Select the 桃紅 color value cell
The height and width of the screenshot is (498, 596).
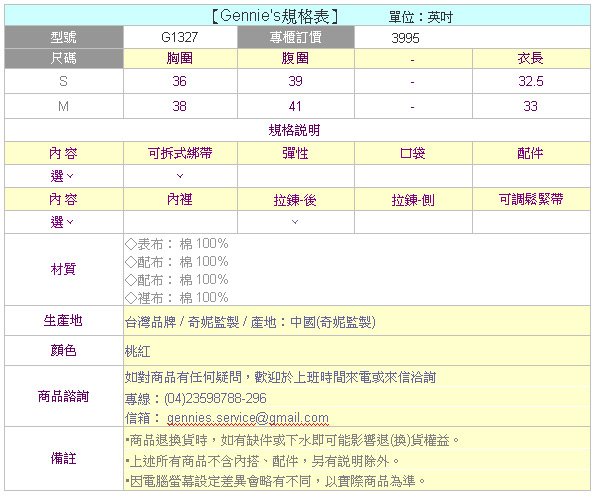click(x=357, y=351)
